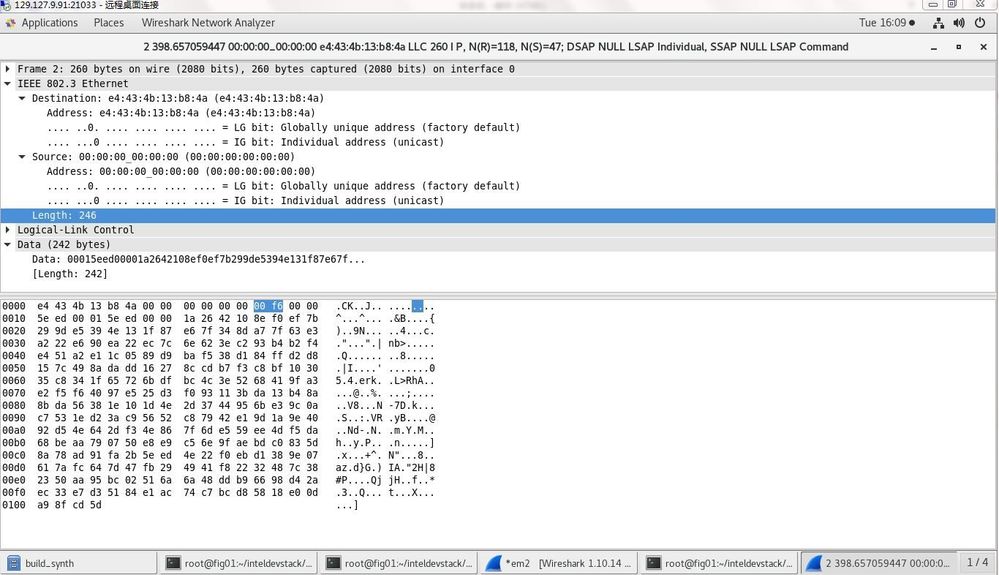
Task: Open the Wireshark Network Analyzer menu
Action: pos(208,23)
